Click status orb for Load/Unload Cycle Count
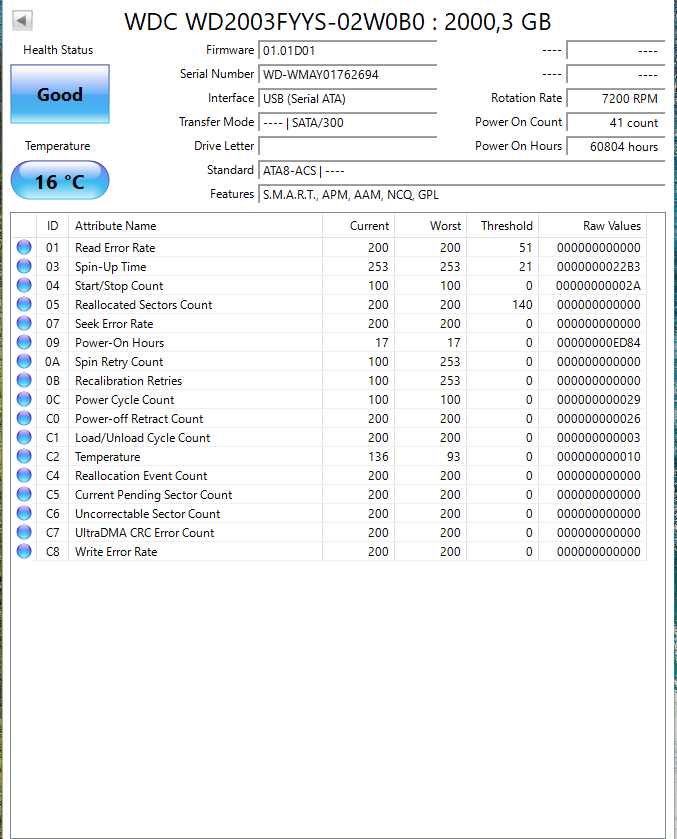The height and width of the screenshot is (839, 677). click(x=24, y=437)
